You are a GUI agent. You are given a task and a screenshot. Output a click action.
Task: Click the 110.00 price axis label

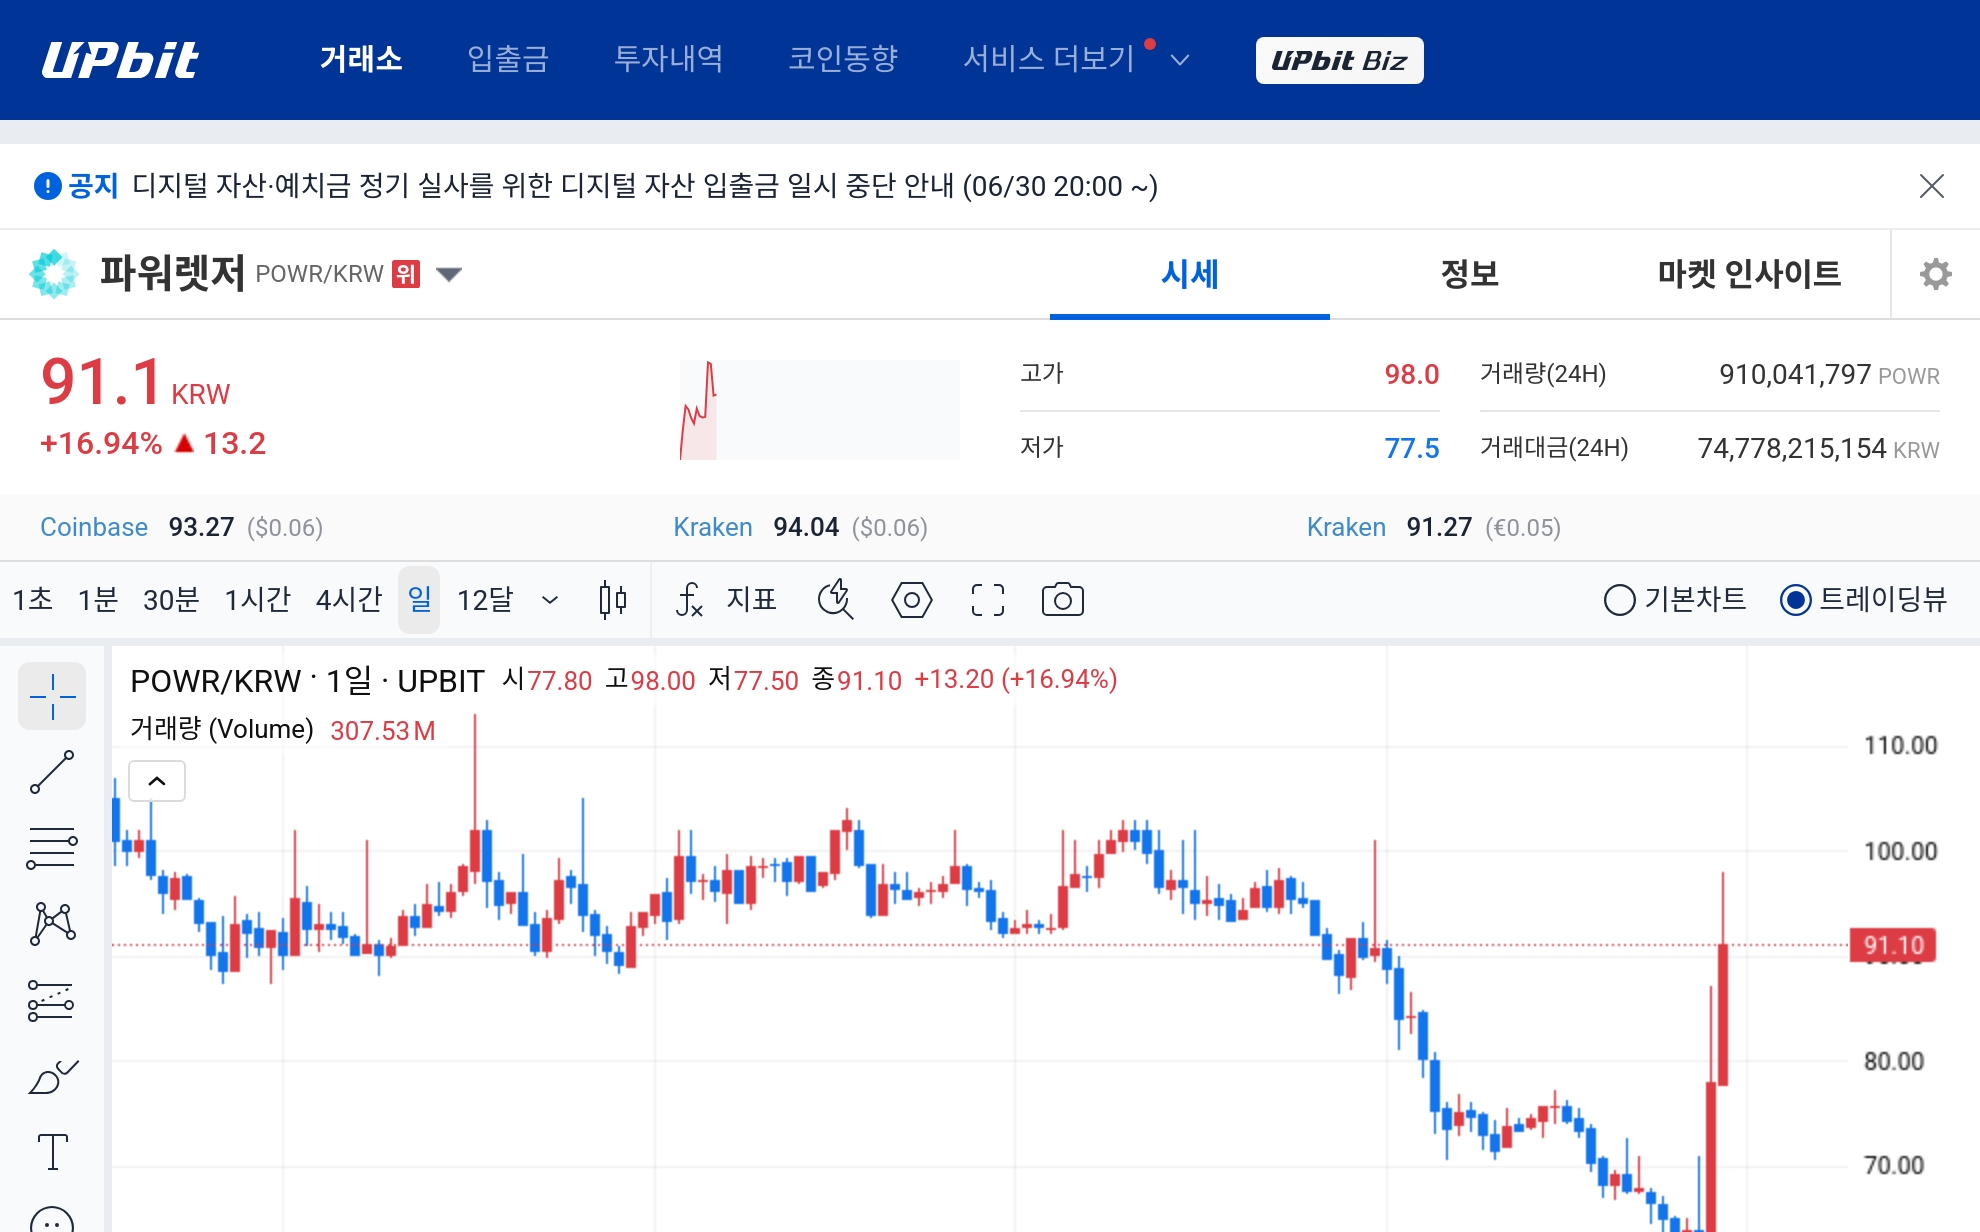1900,745
